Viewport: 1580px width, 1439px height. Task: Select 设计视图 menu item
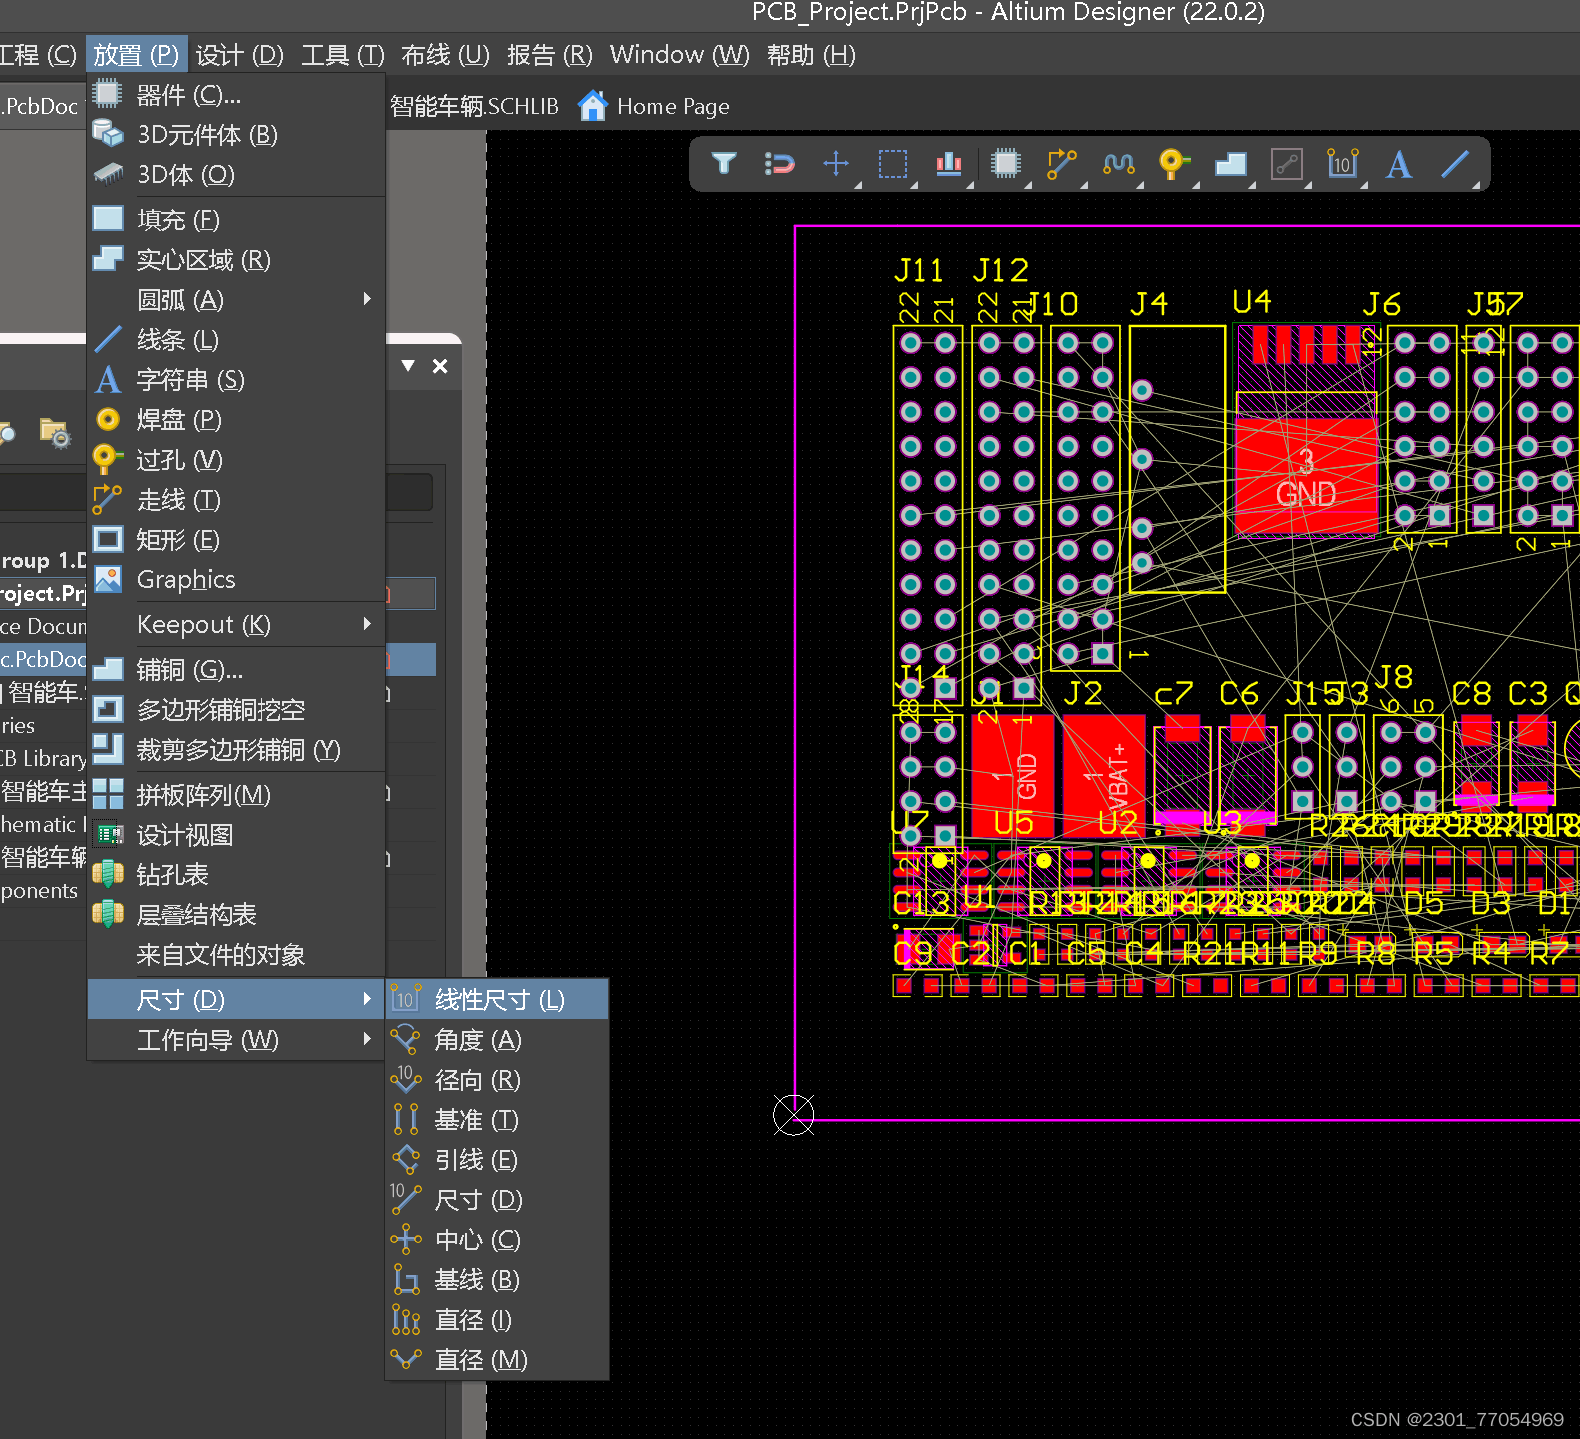[x=236, y=835]
